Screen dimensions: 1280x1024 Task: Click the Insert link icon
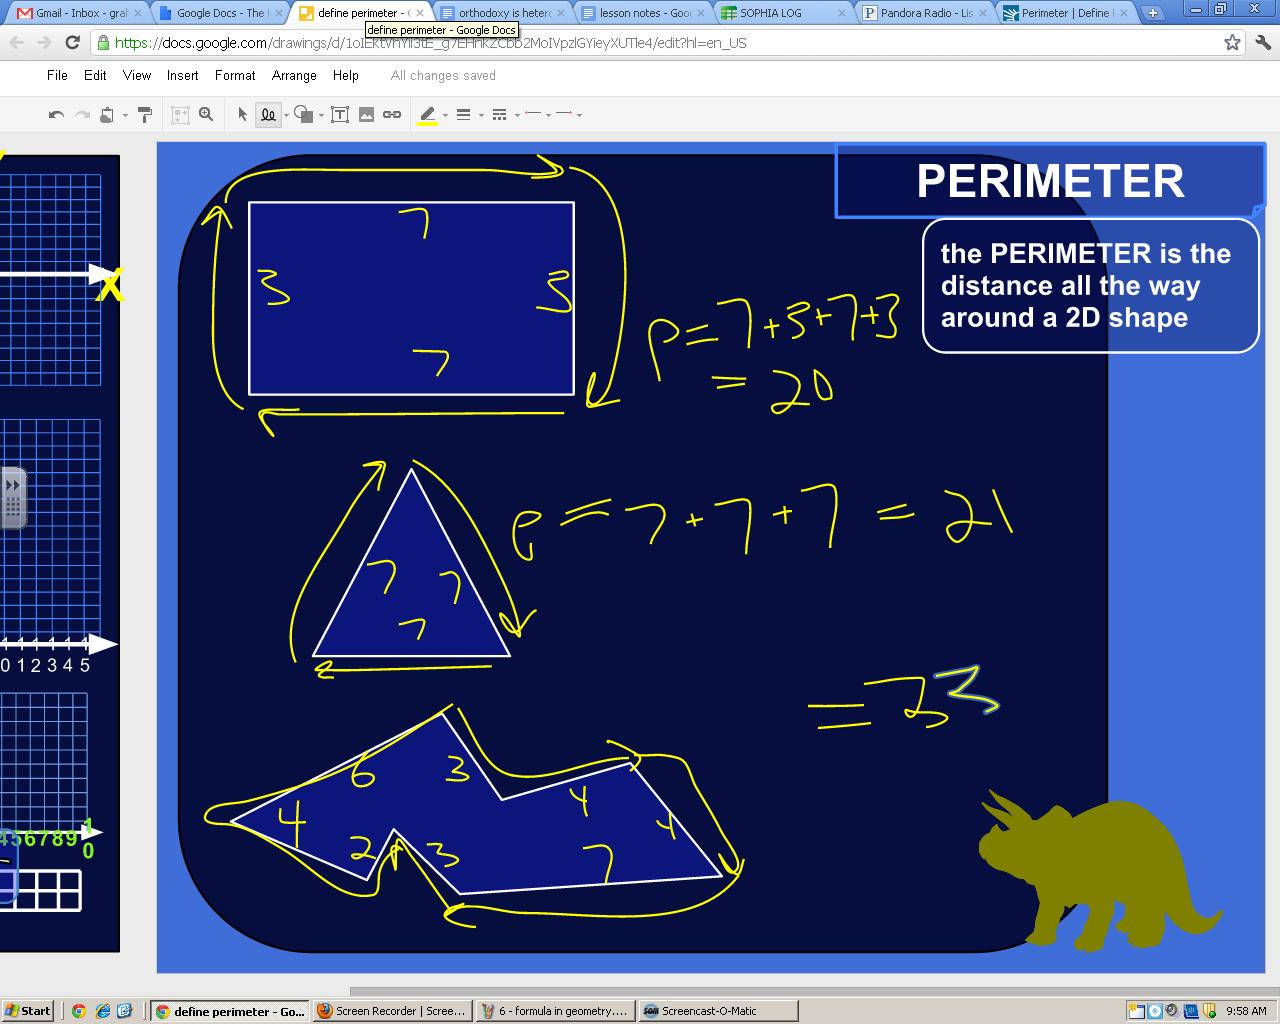[391, 114]
